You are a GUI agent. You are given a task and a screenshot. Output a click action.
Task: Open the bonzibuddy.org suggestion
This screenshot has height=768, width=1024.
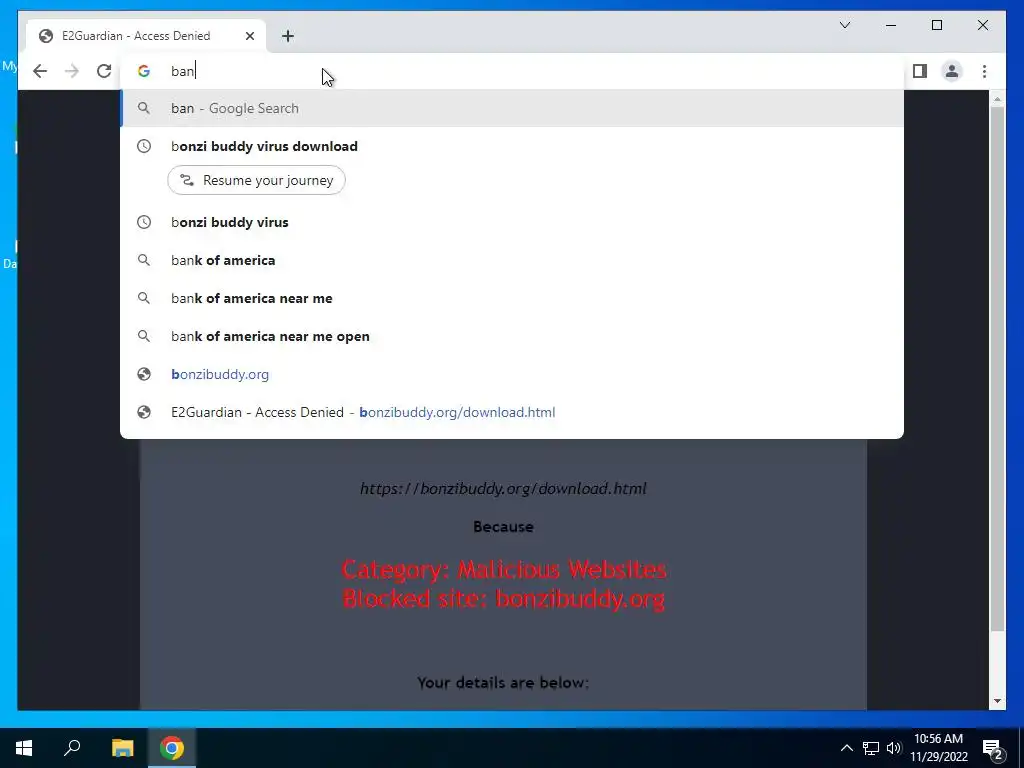(x=512, y=374)
